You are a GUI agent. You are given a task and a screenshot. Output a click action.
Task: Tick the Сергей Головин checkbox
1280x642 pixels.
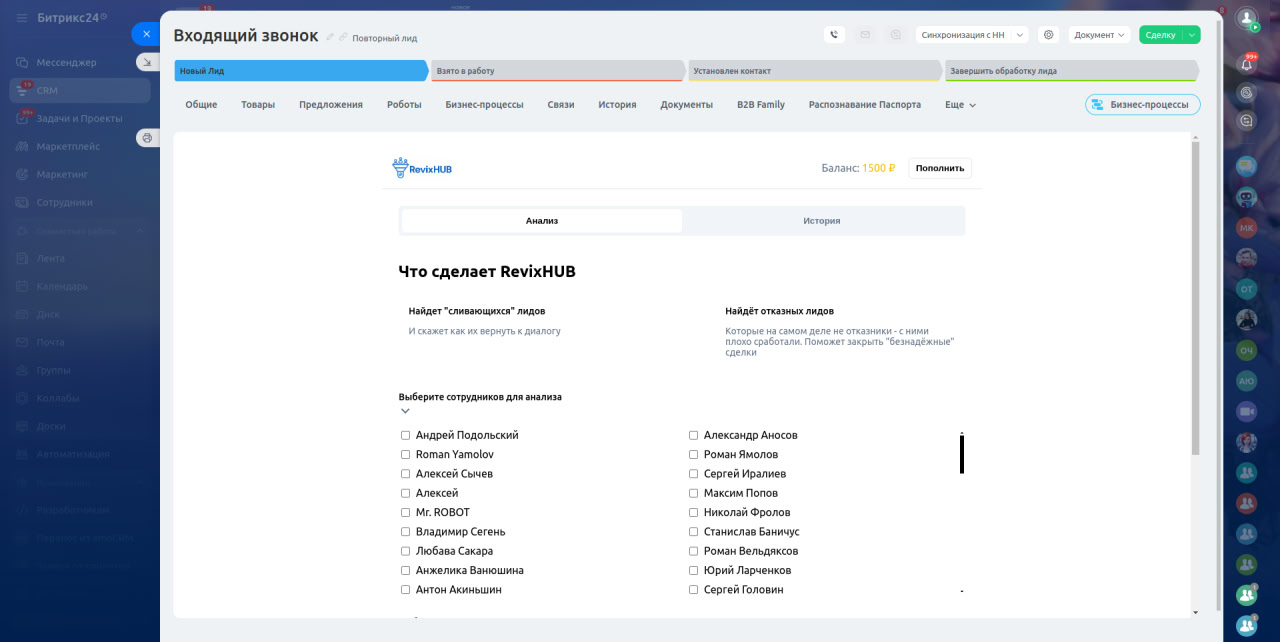693,590
